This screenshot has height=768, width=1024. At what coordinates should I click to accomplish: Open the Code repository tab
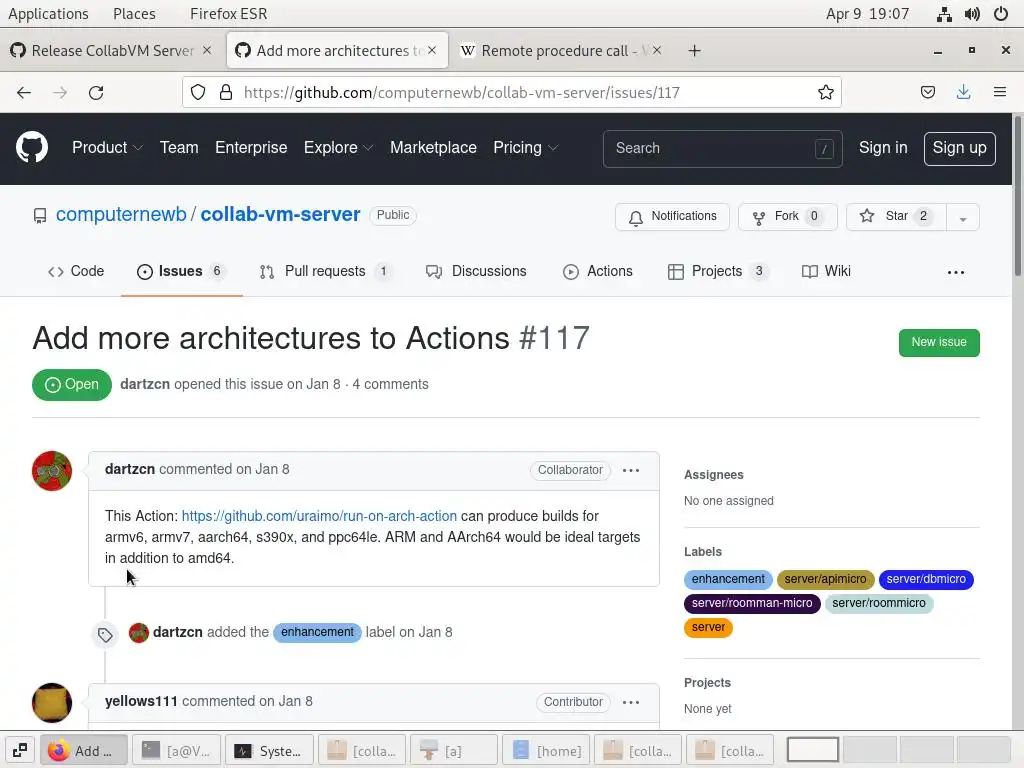[x=76, y=271]
